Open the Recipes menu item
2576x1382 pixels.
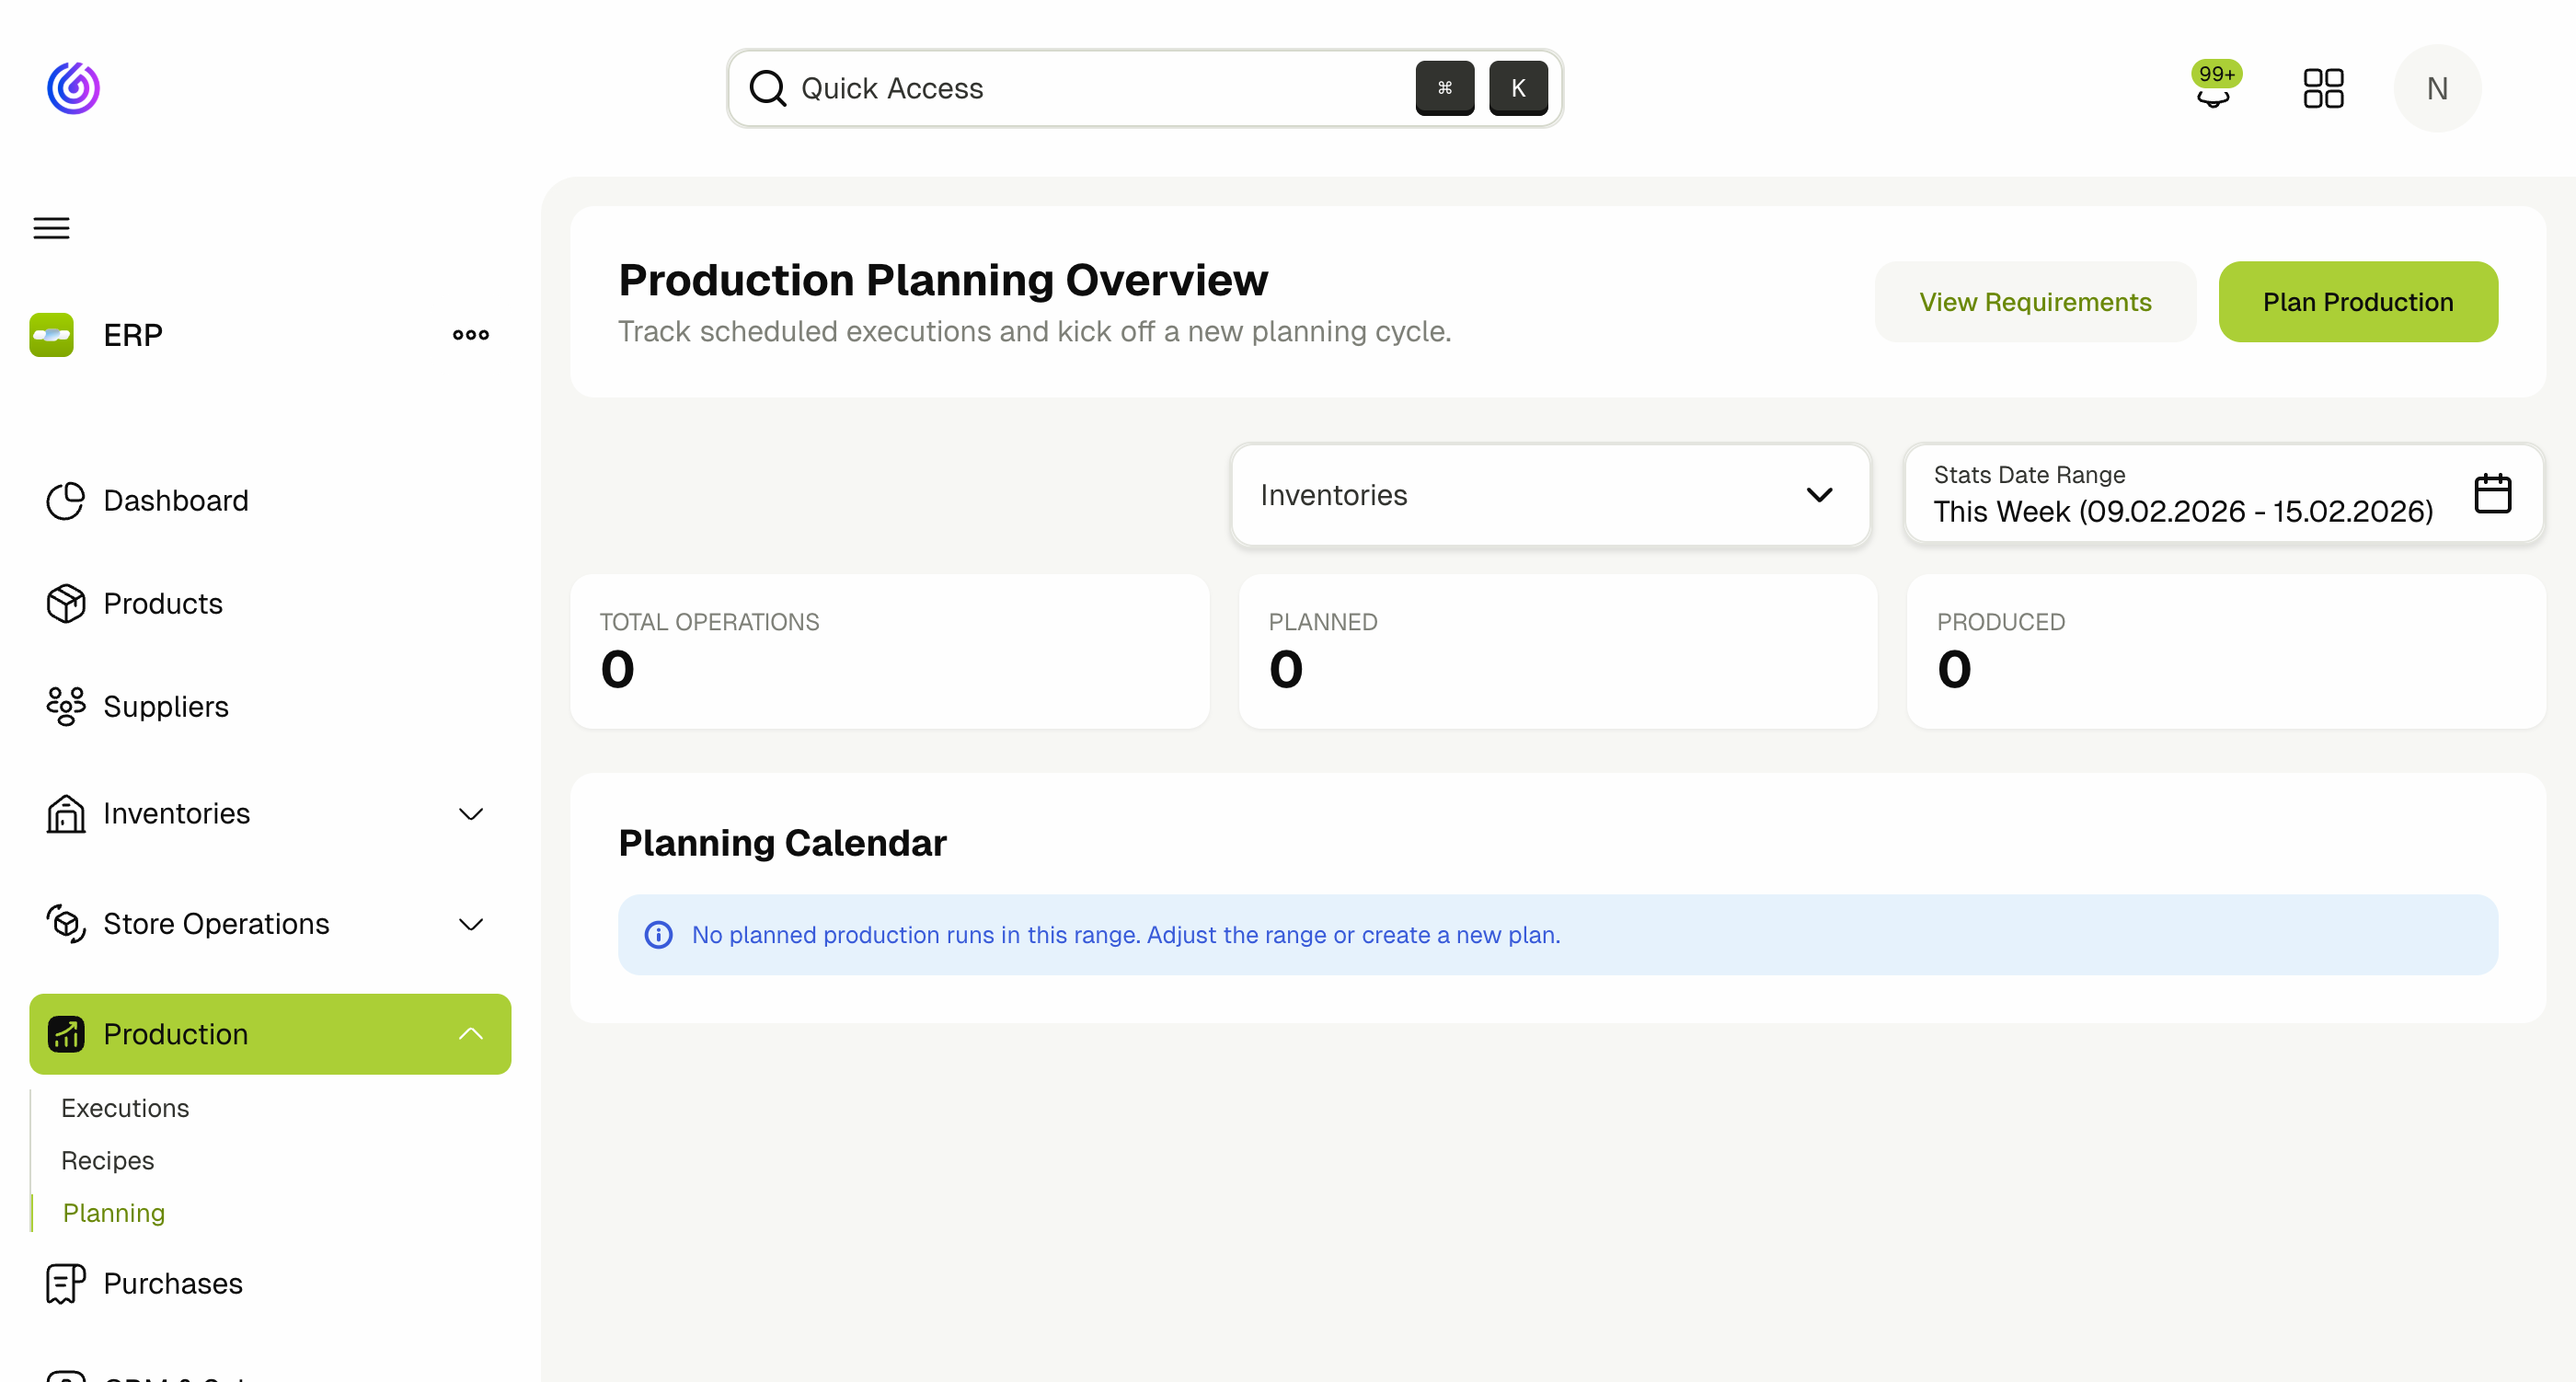click(107, 1160)
